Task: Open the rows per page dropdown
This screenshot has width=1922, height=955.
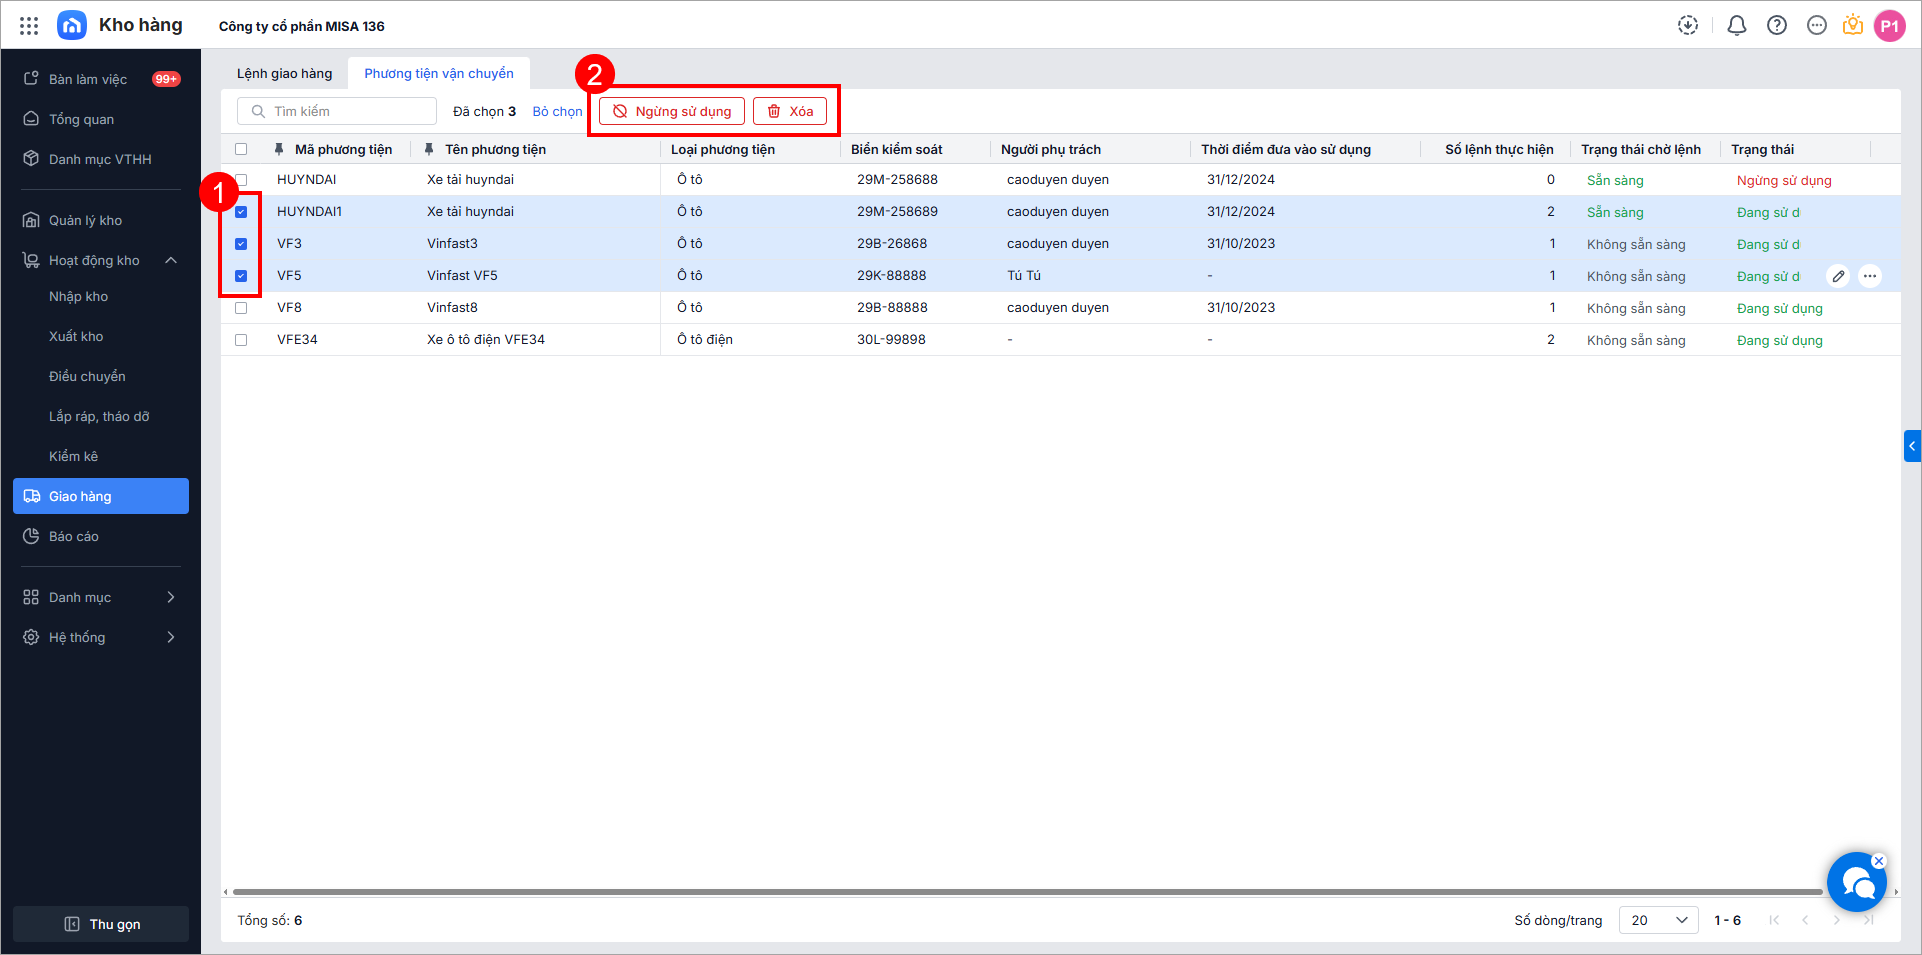Action: tap(1658, 920)
